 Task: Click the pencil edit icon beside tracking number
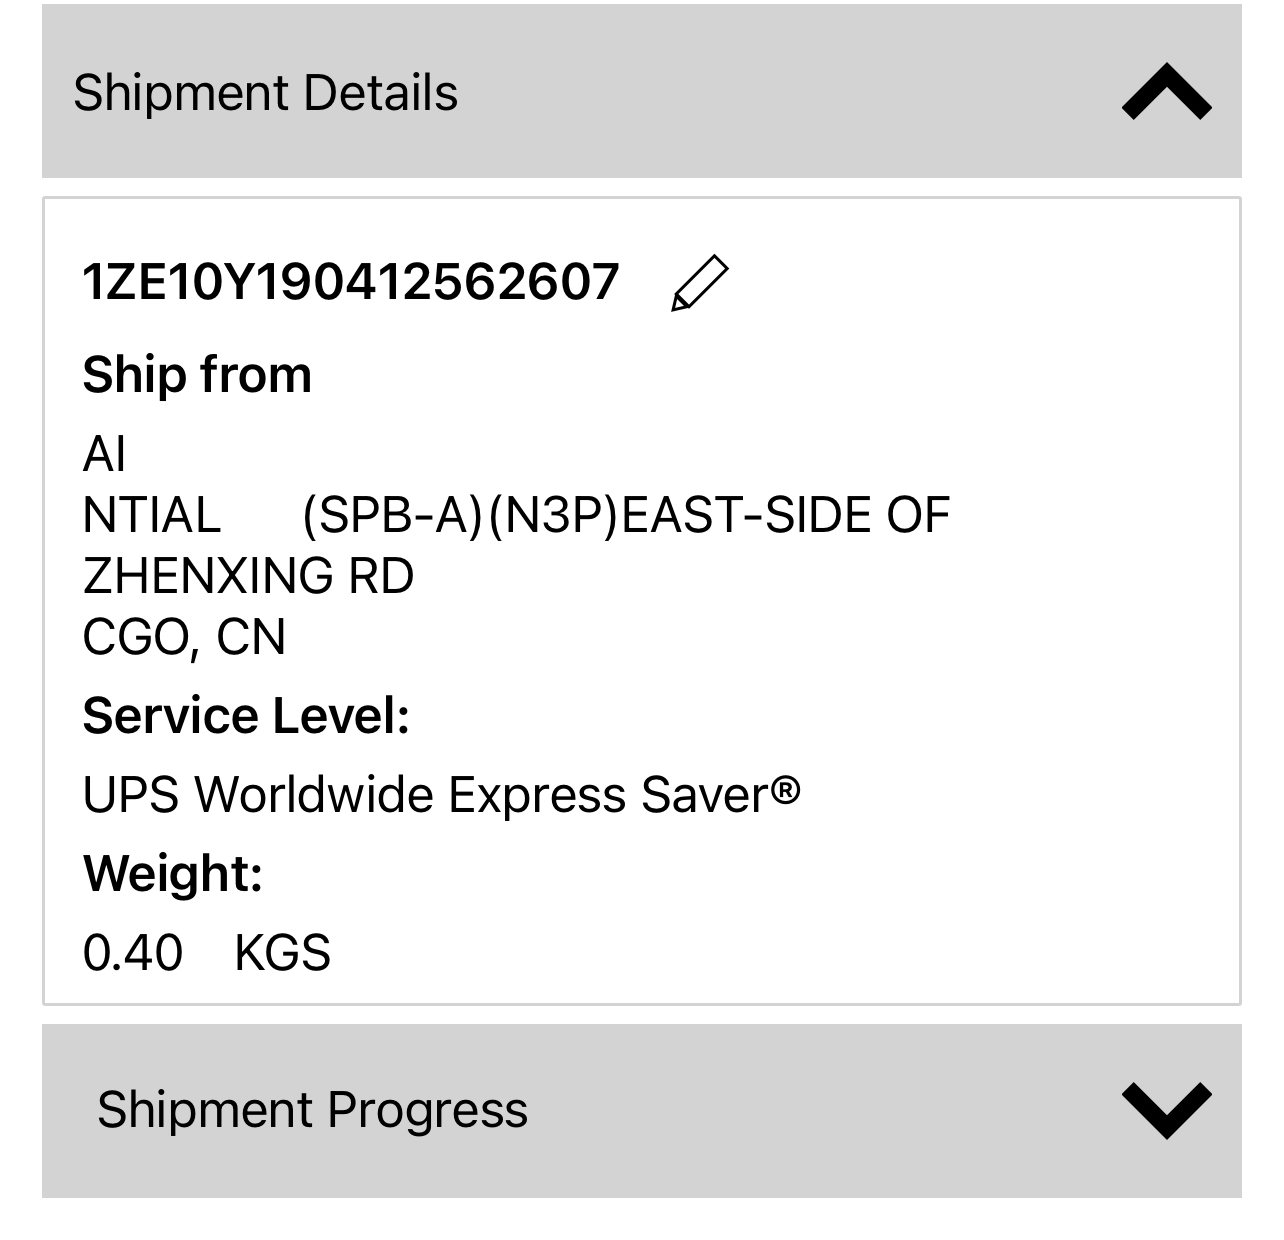point(699,283)
